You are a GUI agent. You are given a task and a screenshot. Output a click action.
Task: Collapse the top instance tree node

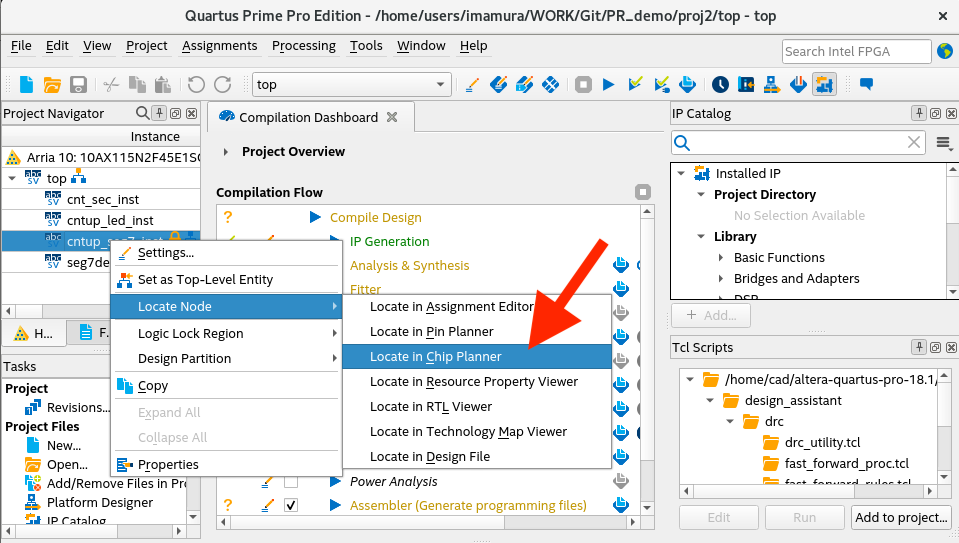[12, 179]
